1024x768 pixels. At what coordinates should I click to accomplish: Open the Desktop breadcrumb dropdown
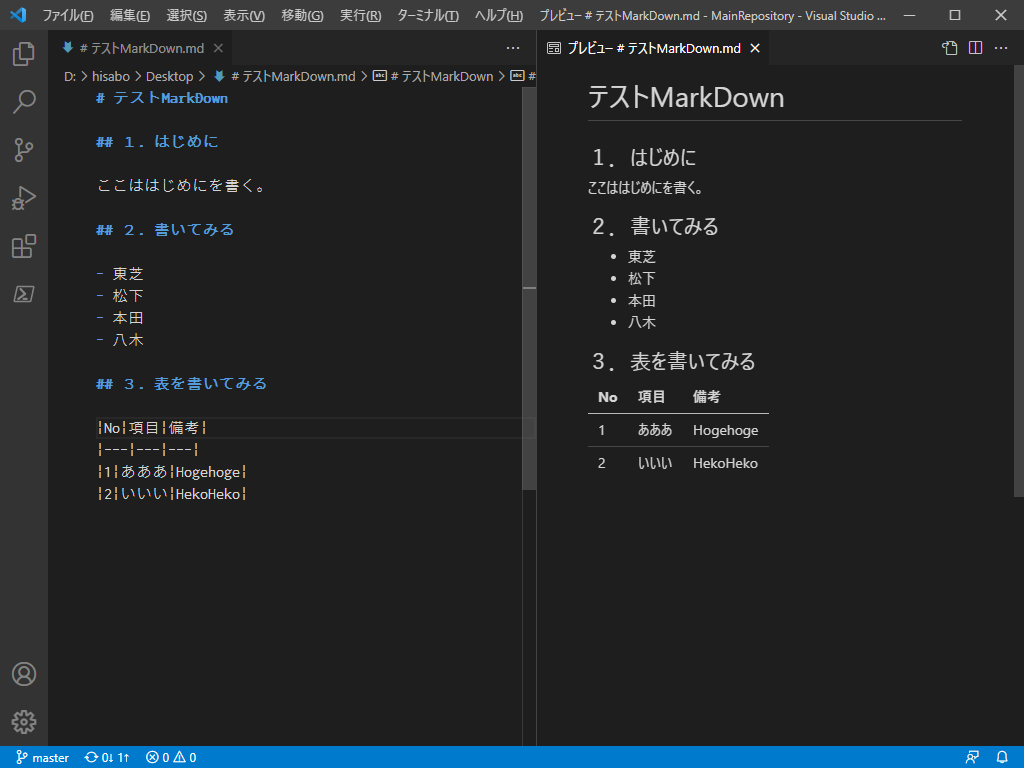[170, 75]
